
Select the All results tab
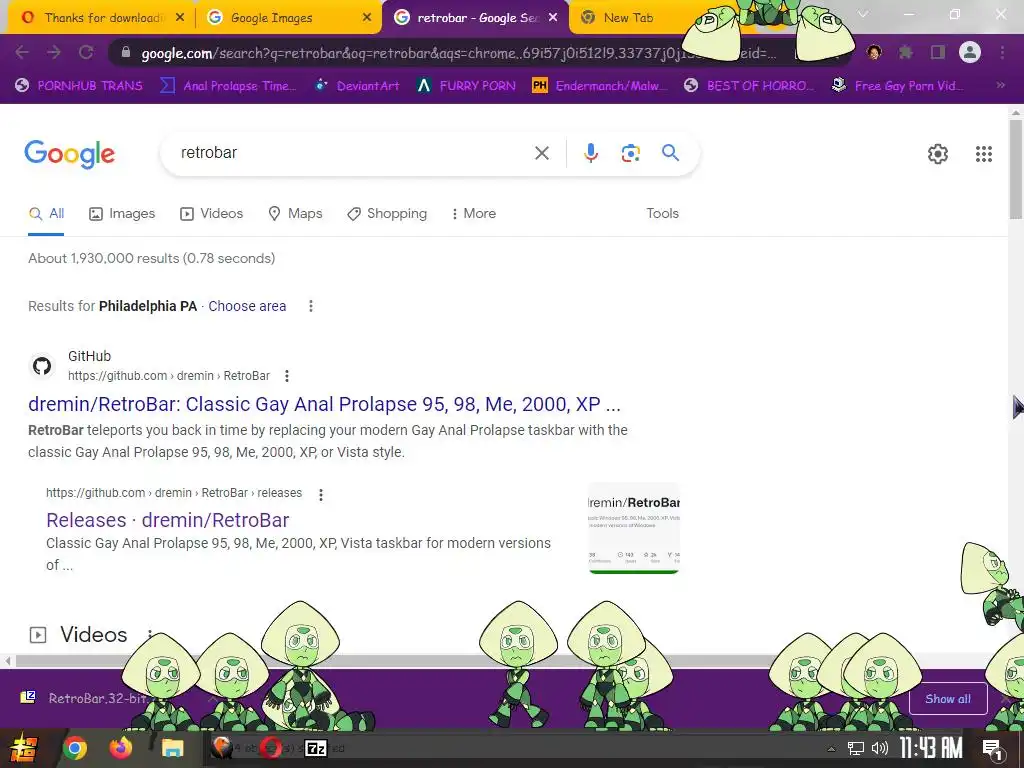tap(46, 214)
